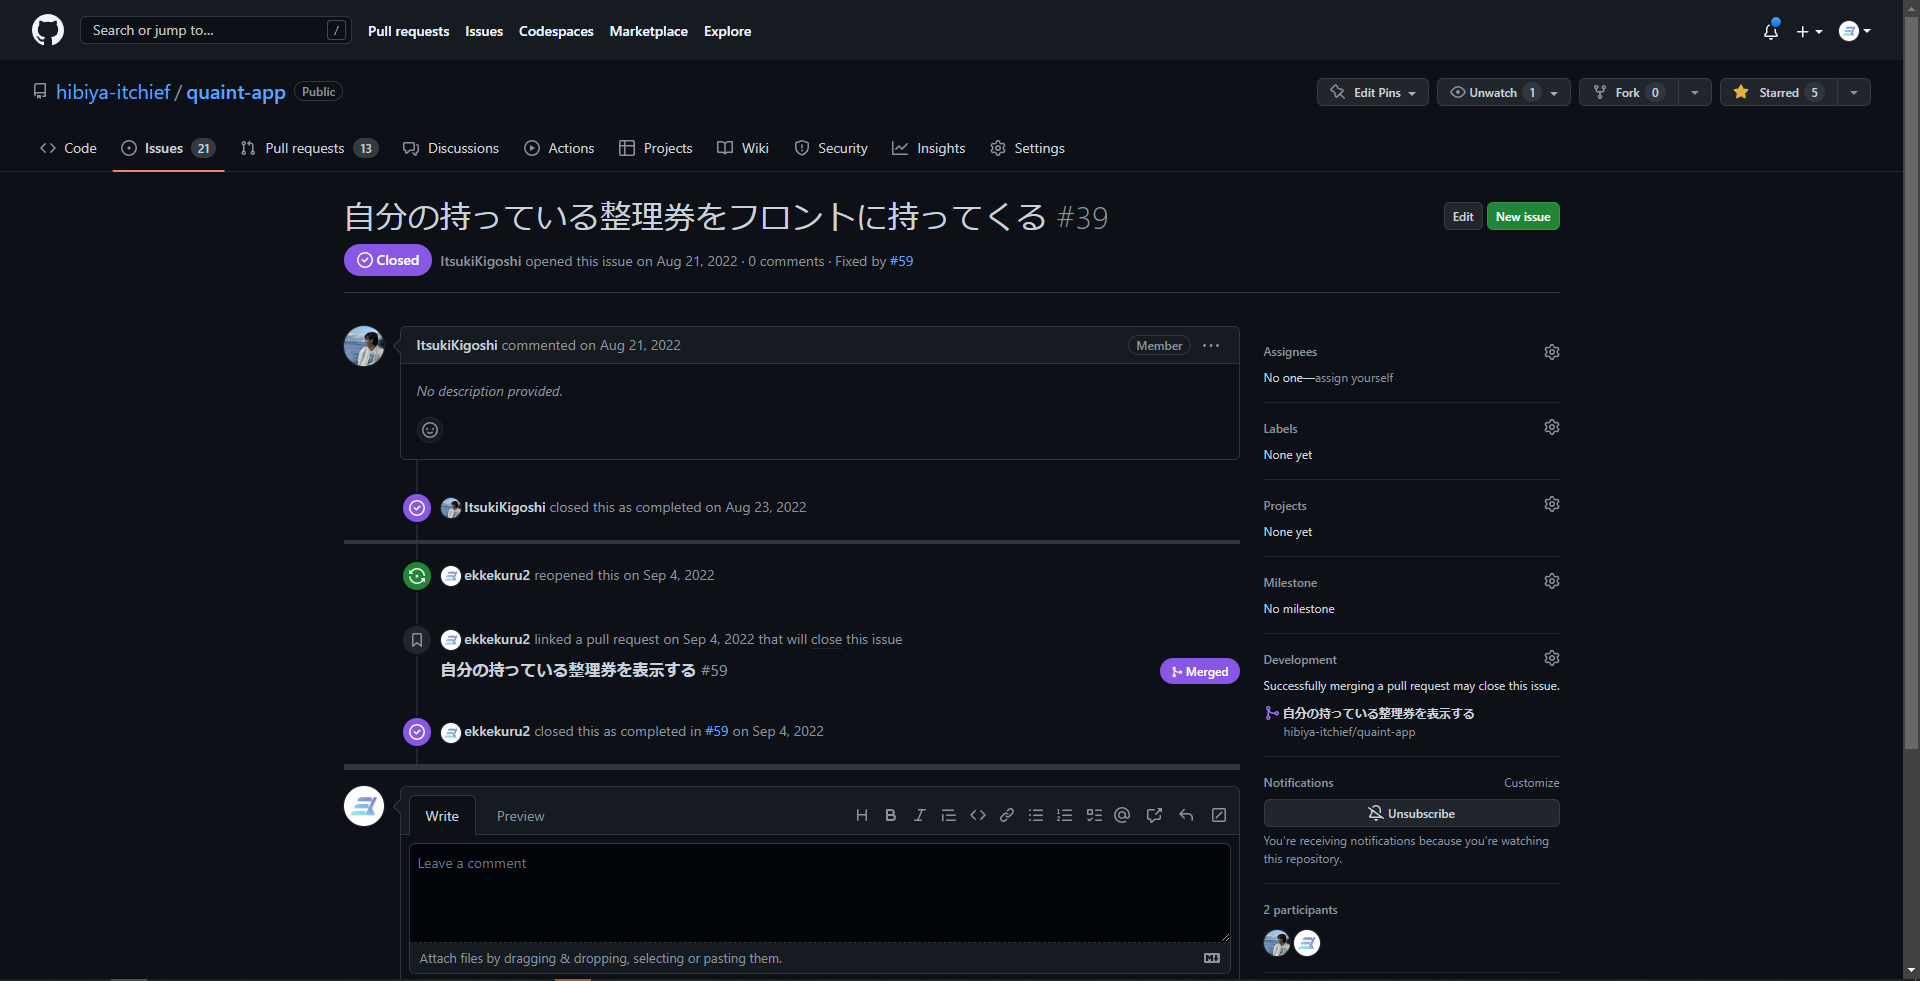Fork the repository
The image size is (1920, 981).
(x=1628, y=92)
